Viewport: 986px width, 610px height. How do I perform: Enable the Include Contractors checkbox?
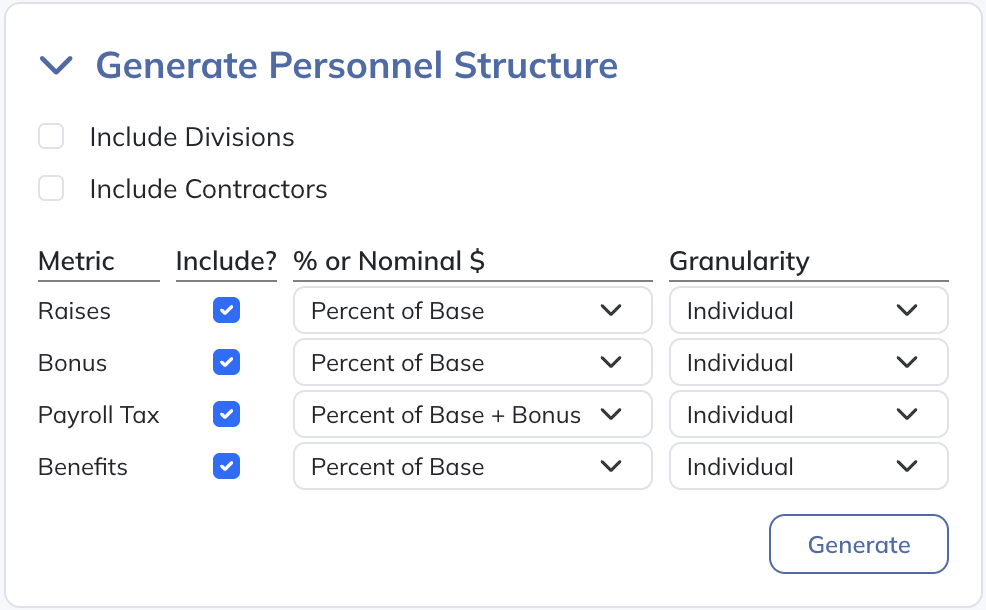tap(51, 189)
